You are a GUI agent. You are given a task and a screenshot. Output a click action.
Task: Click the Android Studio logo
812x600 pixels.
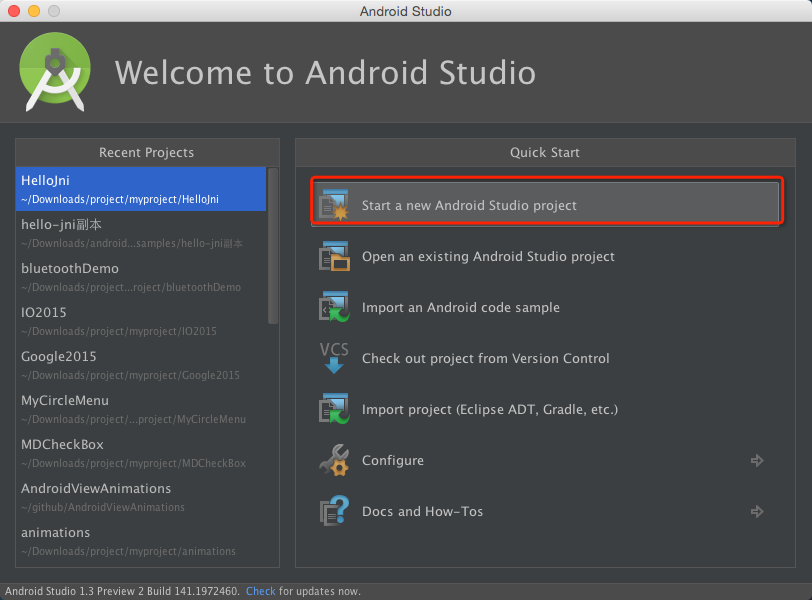(55, 72)
